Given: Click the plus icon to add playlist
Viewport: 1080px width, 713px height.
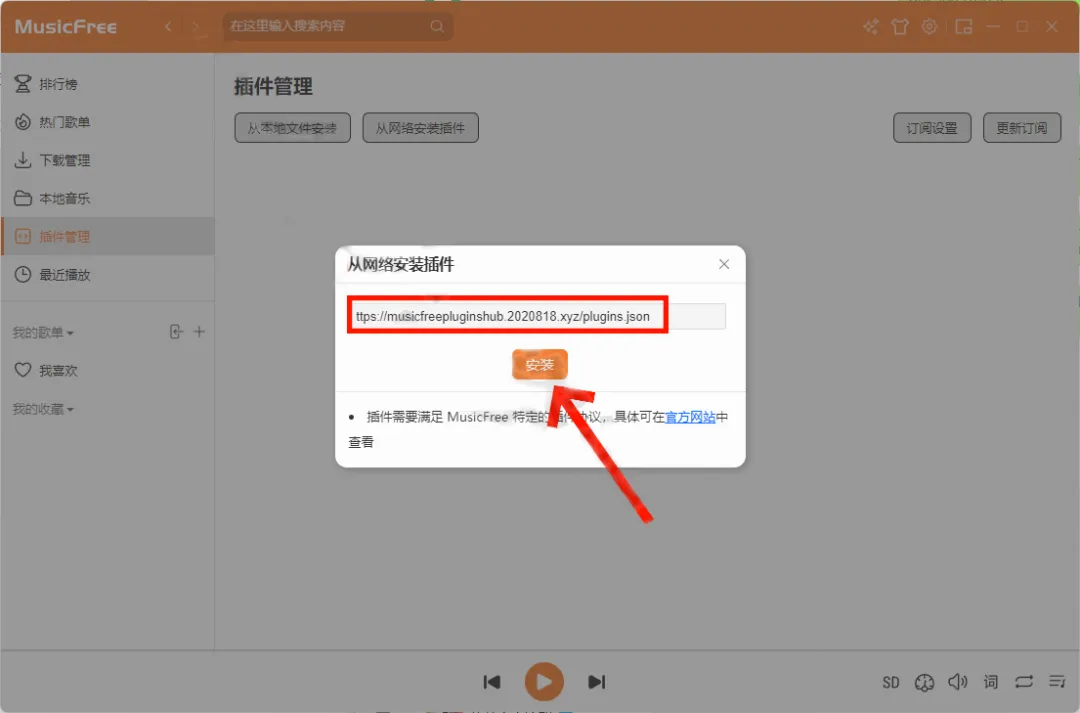Looking at the screenshot, I should 199,332.
